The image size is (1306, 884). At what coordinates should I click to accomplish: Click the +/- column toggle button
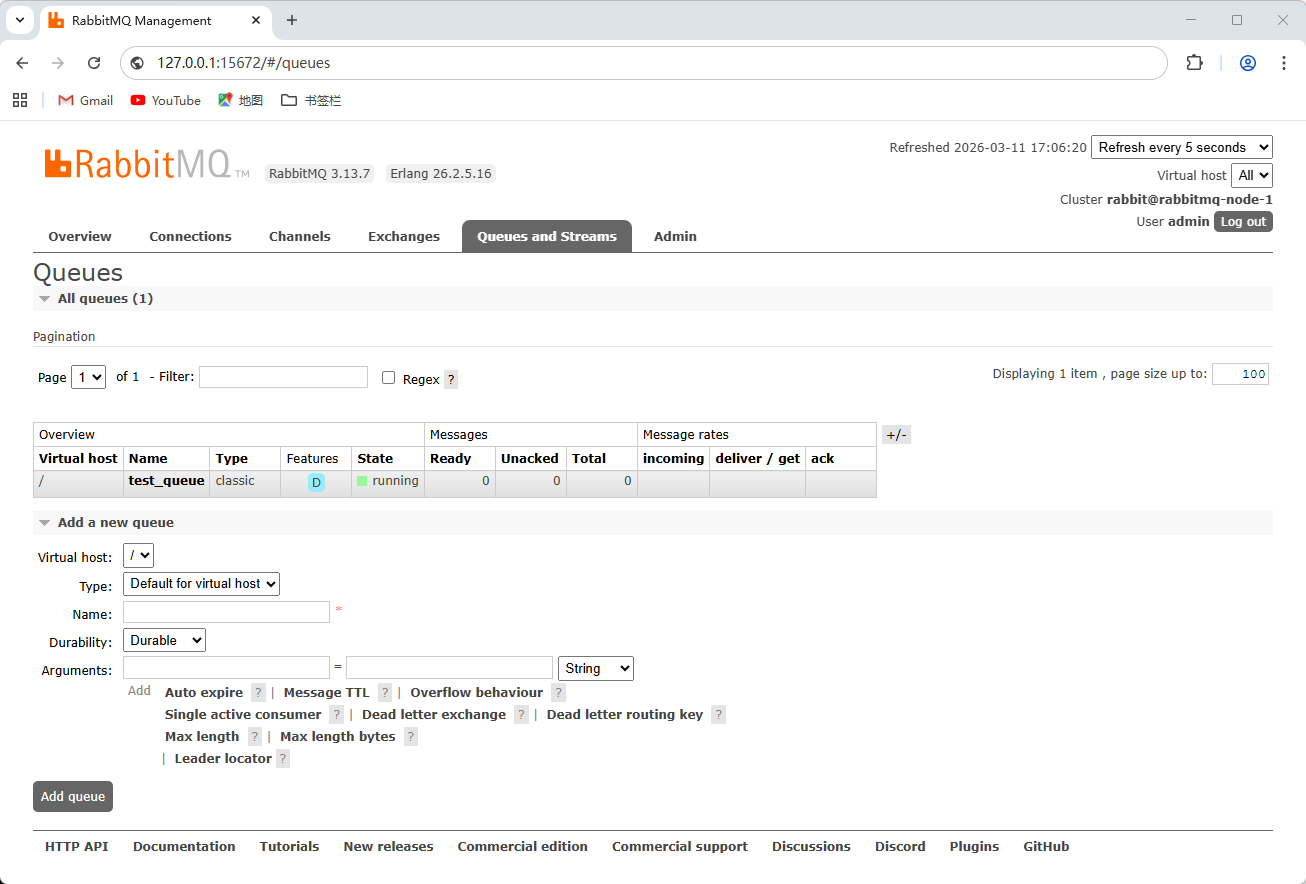click(x=897, y=435)
